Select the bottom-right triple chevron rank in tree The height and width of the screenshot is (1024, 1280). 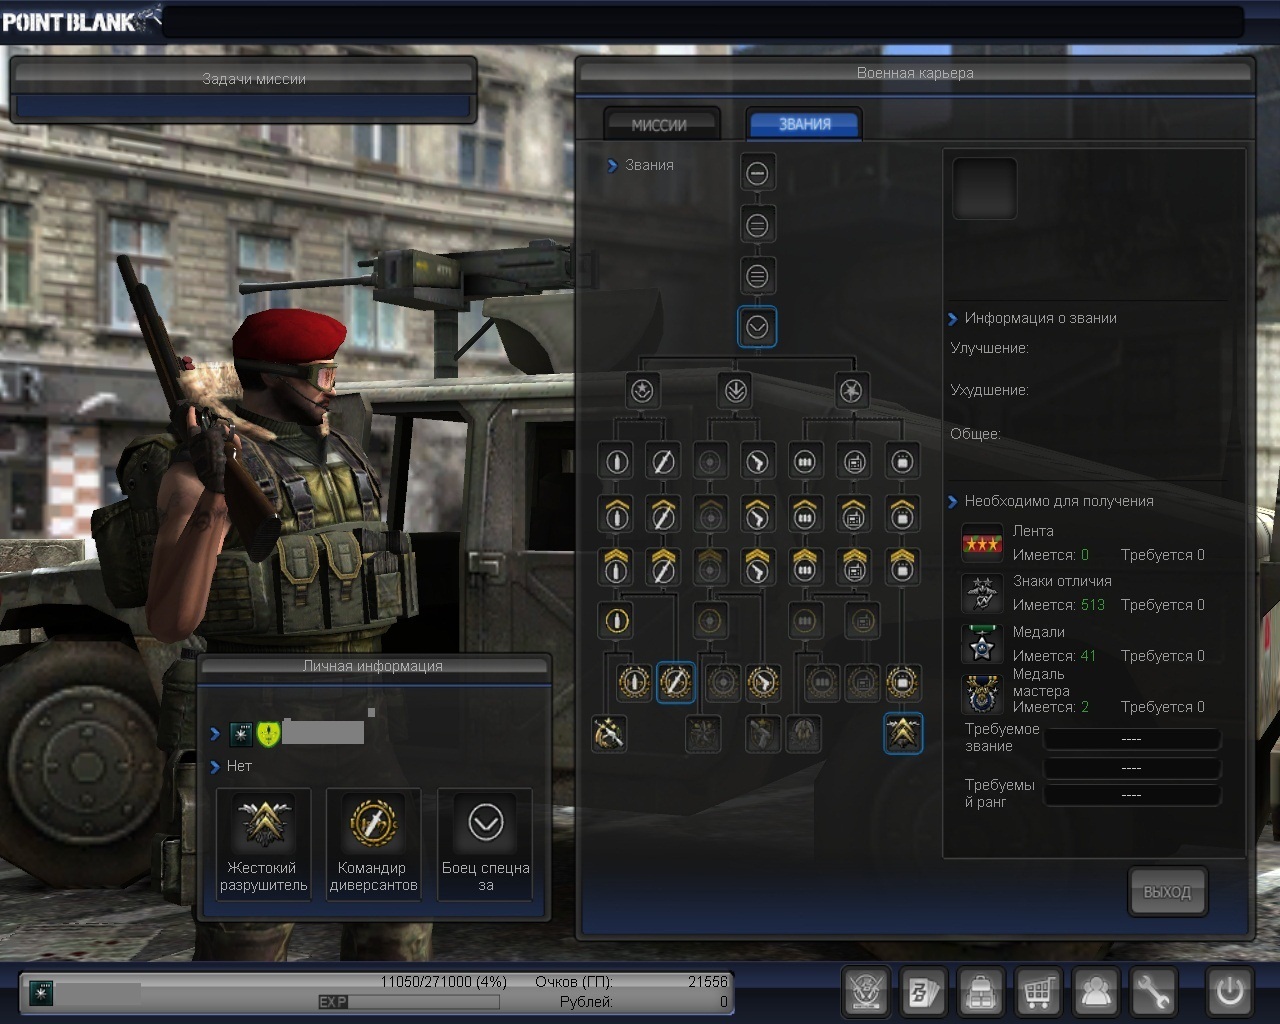(903, 733)
